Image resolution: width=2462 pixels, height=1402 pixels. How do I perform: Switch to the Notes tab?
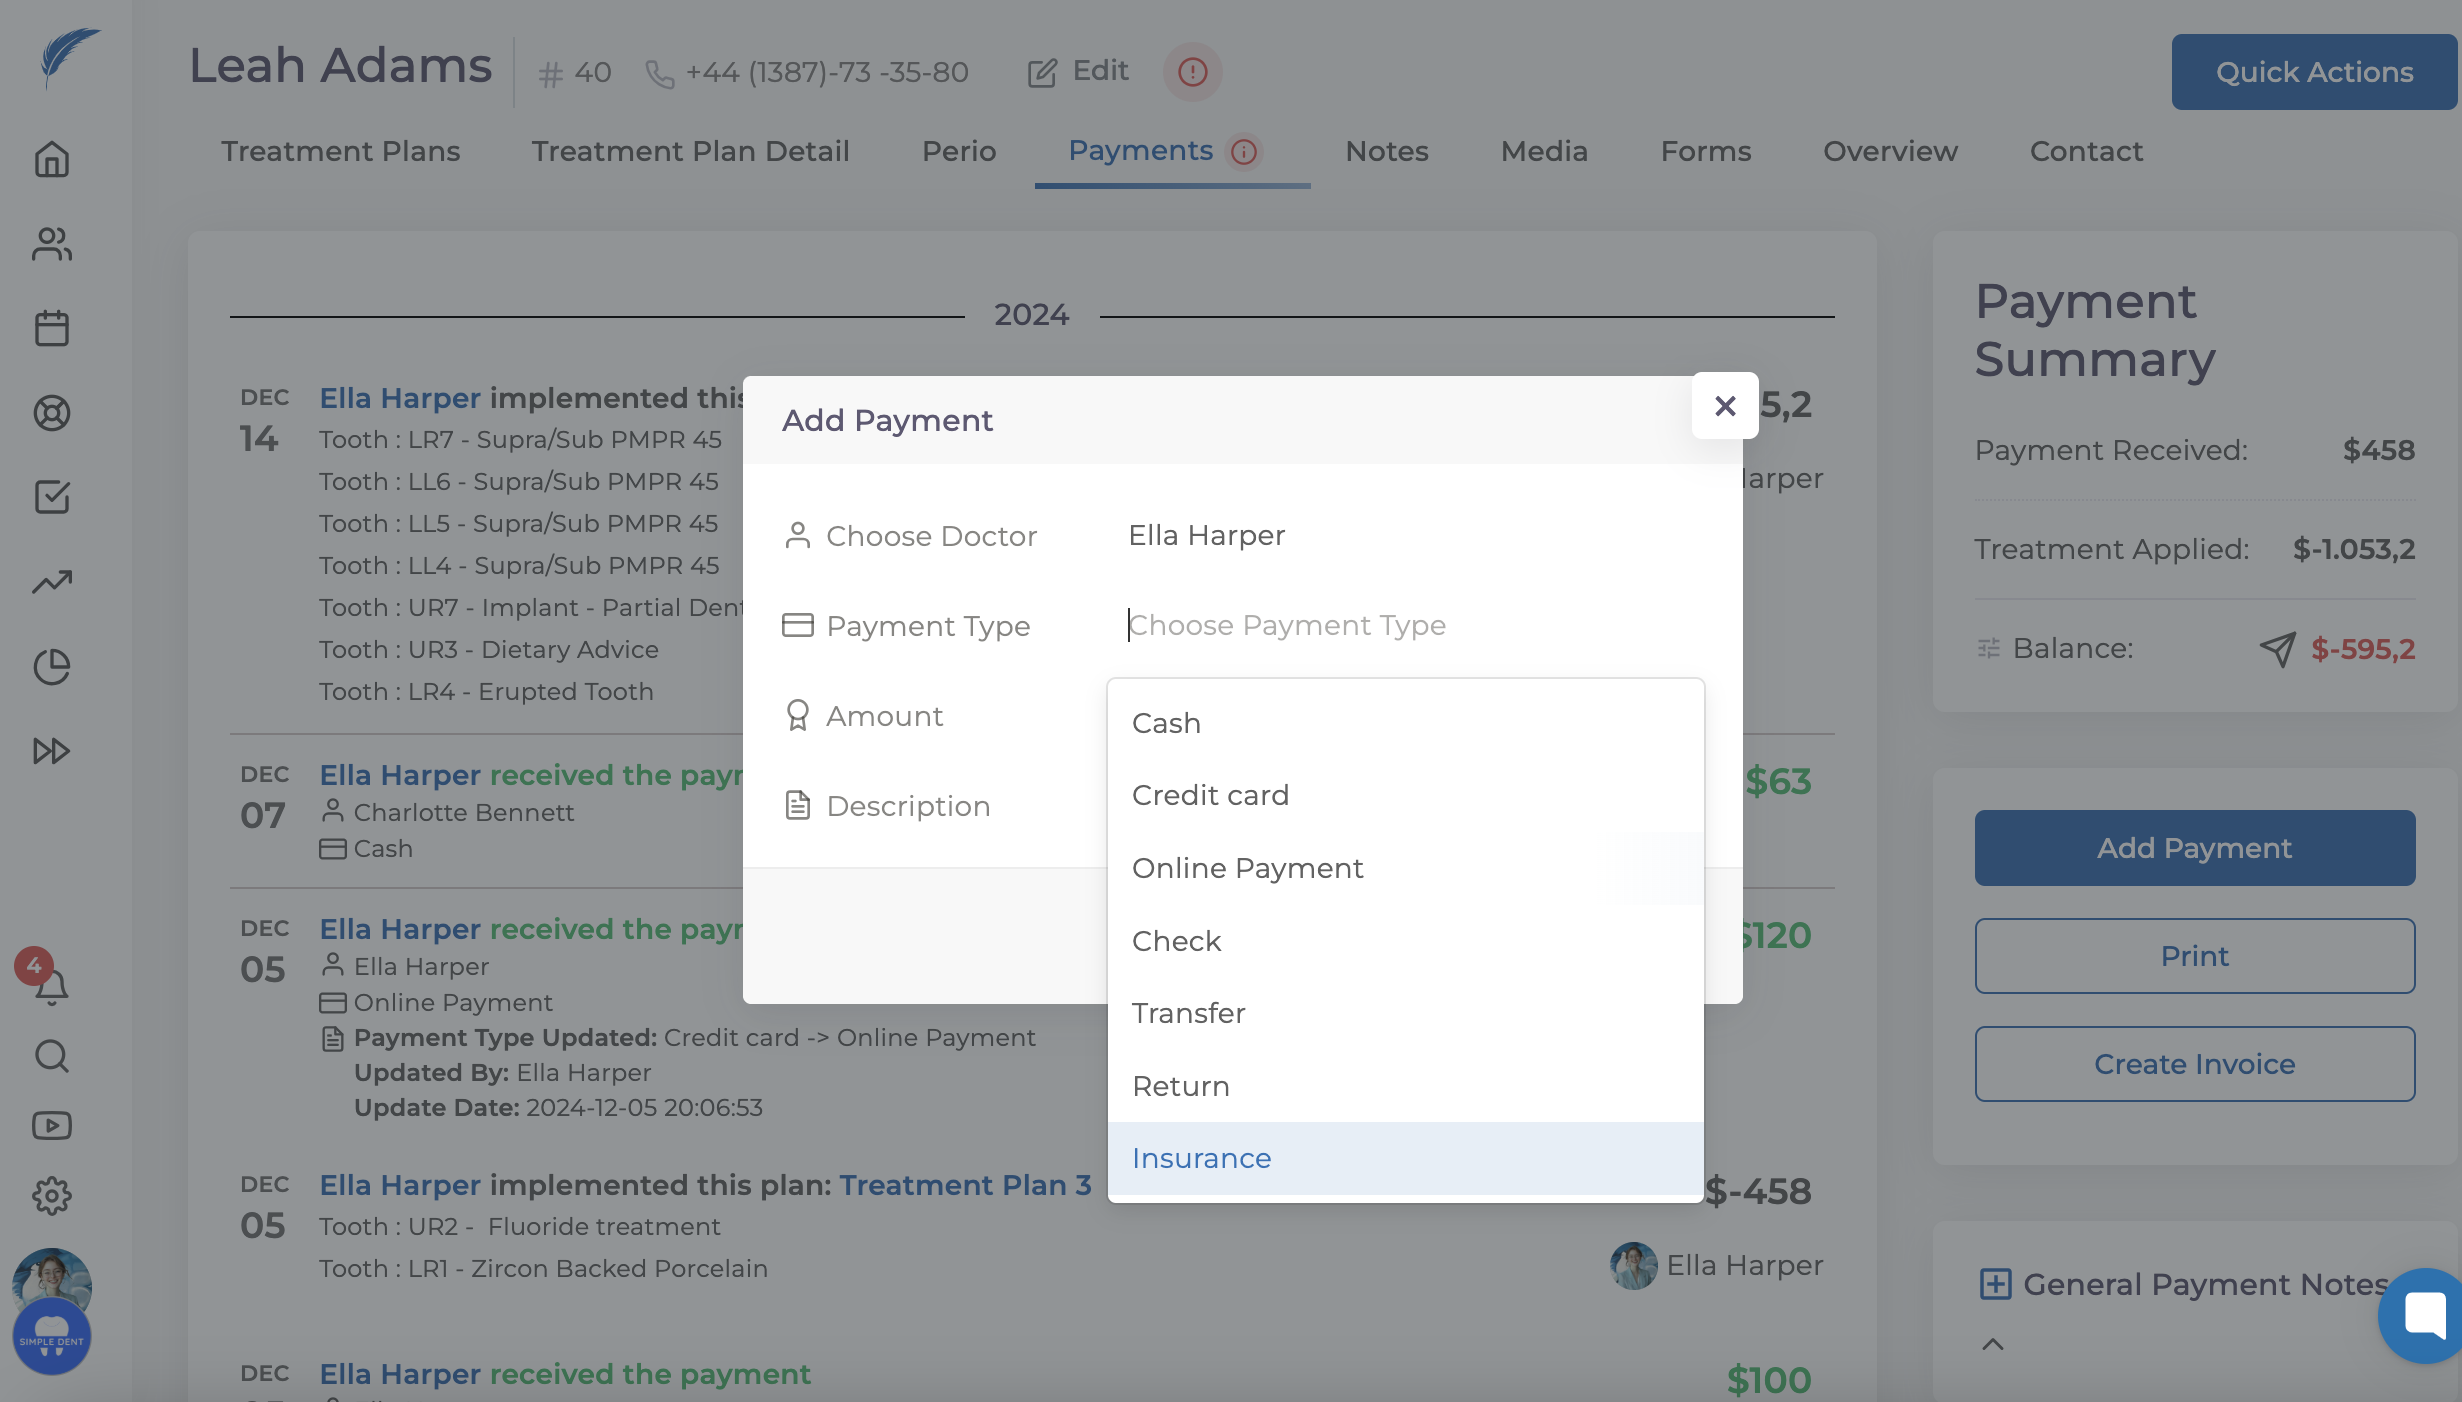tap(1386, 151)
